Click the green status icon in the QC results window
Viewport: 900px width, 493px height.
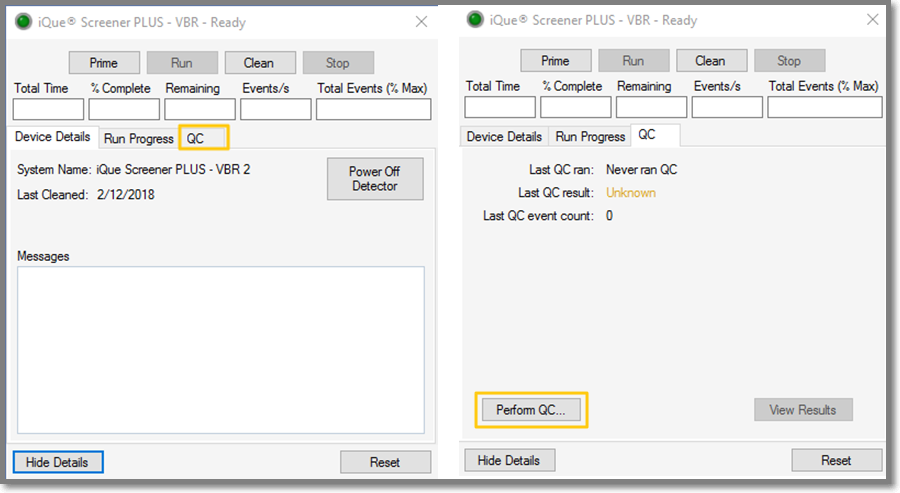coord(474,21)
